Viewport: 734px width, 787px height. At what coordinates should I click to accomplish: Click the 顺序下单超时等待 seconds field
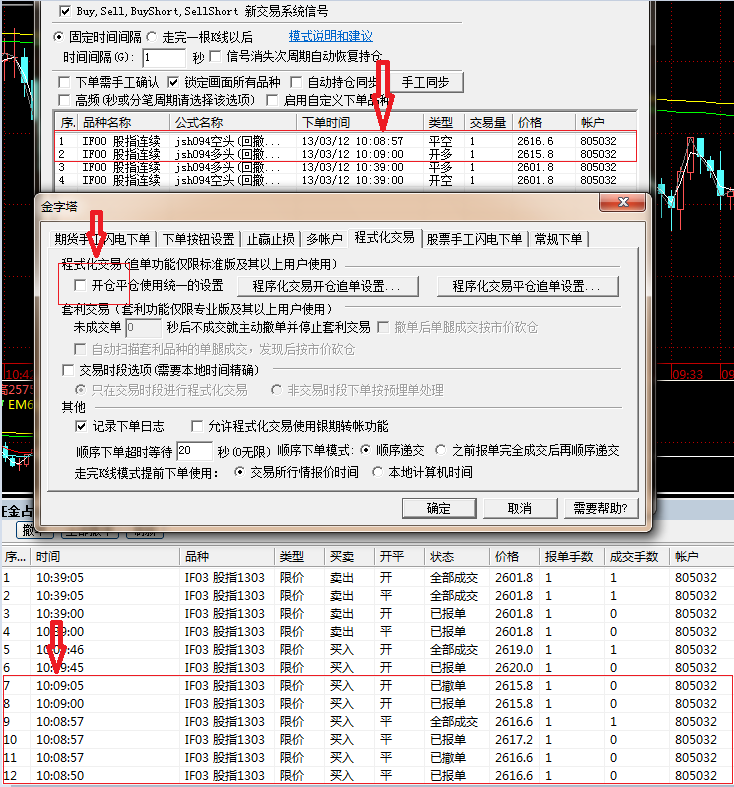pos(194,451)
